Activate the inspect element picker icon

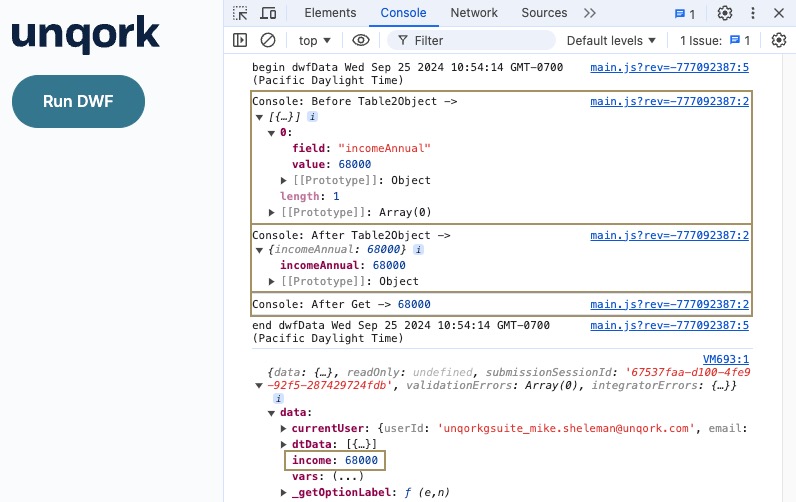[240, 13]
